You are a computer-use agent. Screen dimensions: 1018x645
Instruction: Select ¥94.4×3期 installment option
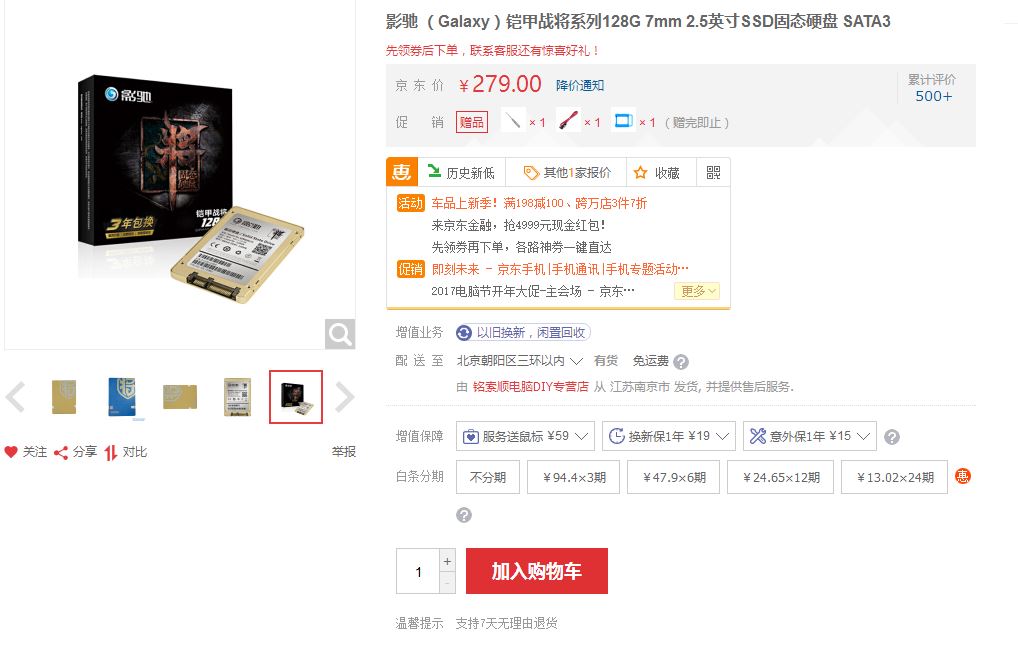573,477
